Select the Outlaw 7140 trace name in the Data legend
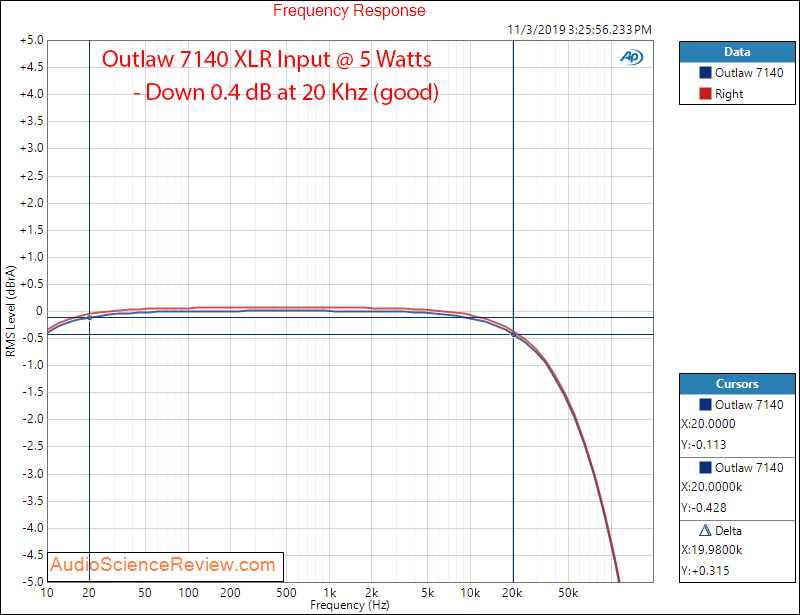This screenshot has height=615, width=800. tap(749, 72)
